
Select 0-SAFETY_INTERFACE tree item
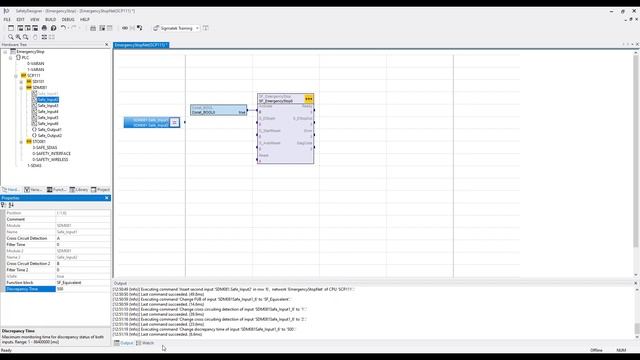pos(51,154)
